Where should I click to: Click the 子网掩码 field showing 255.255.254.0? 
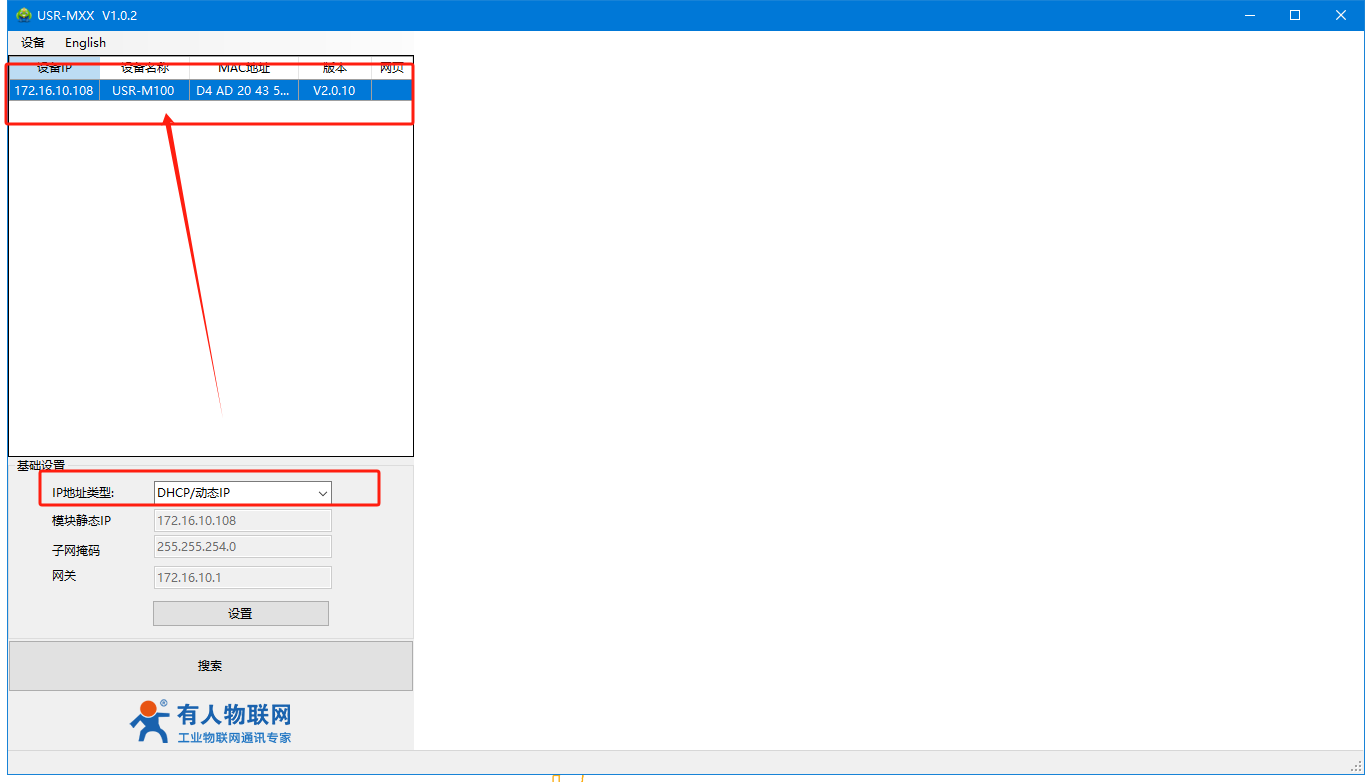pos(242,546)
